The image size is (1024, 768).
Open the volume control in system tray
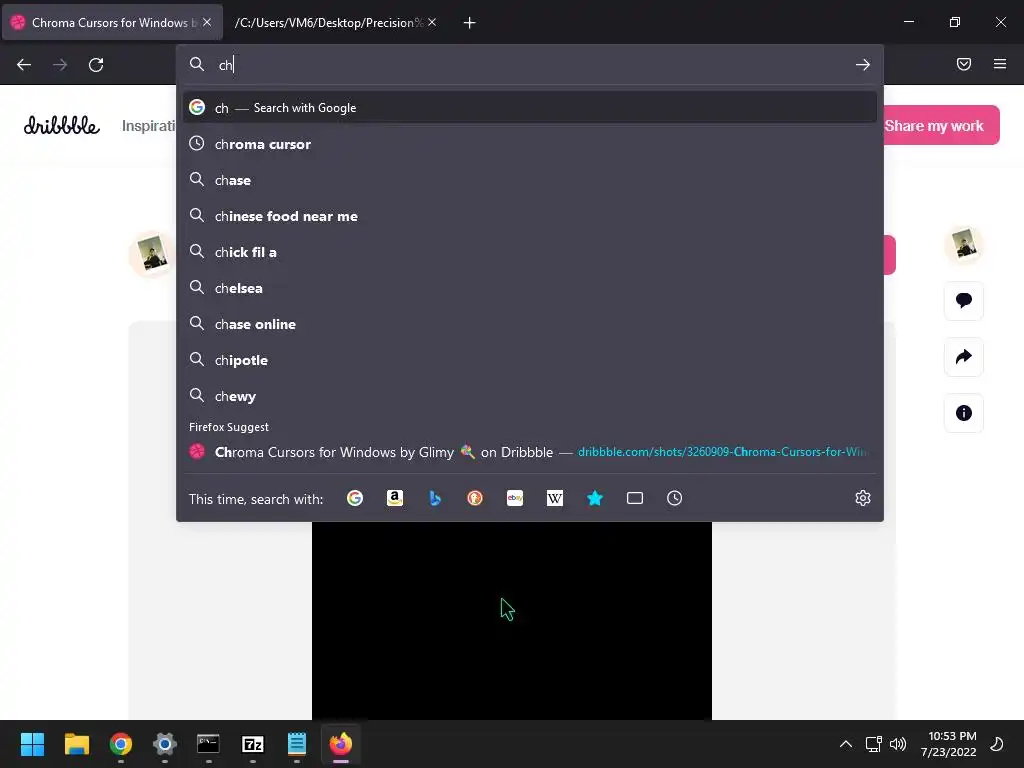pos(899,744)
